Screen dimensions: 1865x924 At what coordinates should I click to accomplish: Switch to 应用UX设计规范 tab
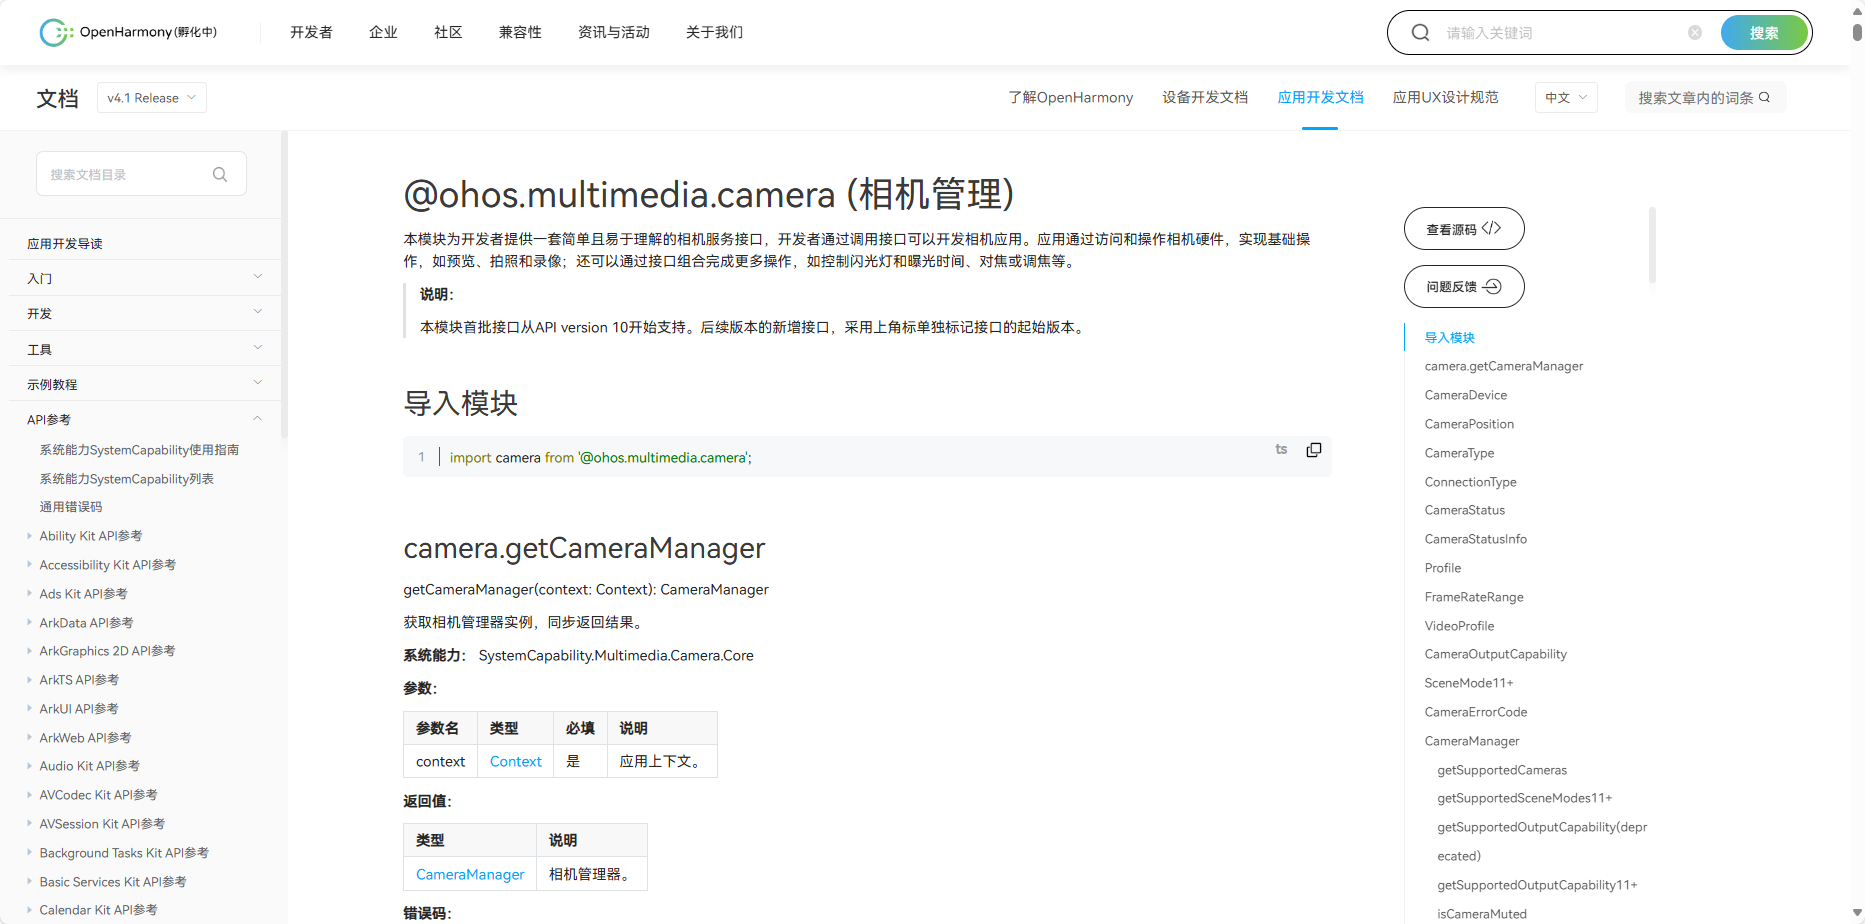pos(1445,97)
